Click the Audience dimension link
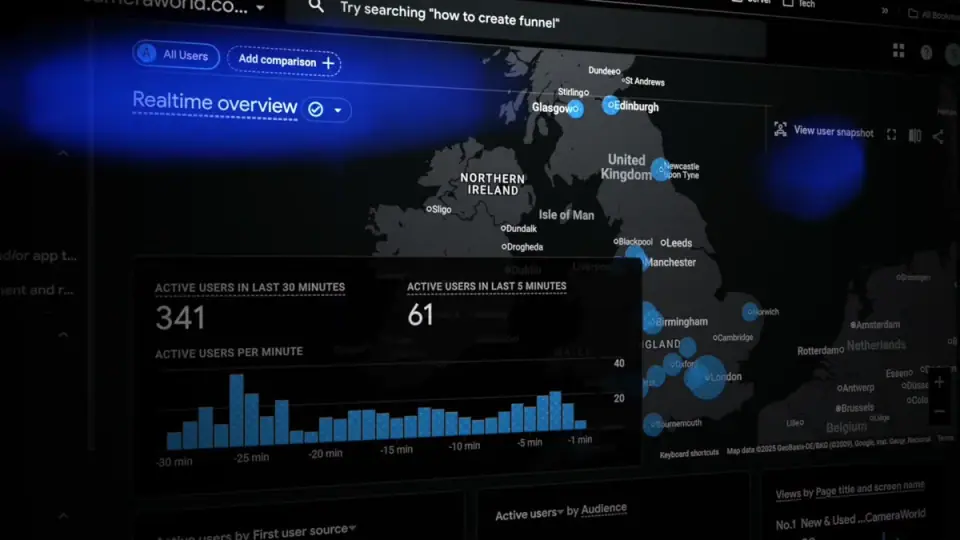This screenshot has width=960, height=540. (x=604, y=509)
